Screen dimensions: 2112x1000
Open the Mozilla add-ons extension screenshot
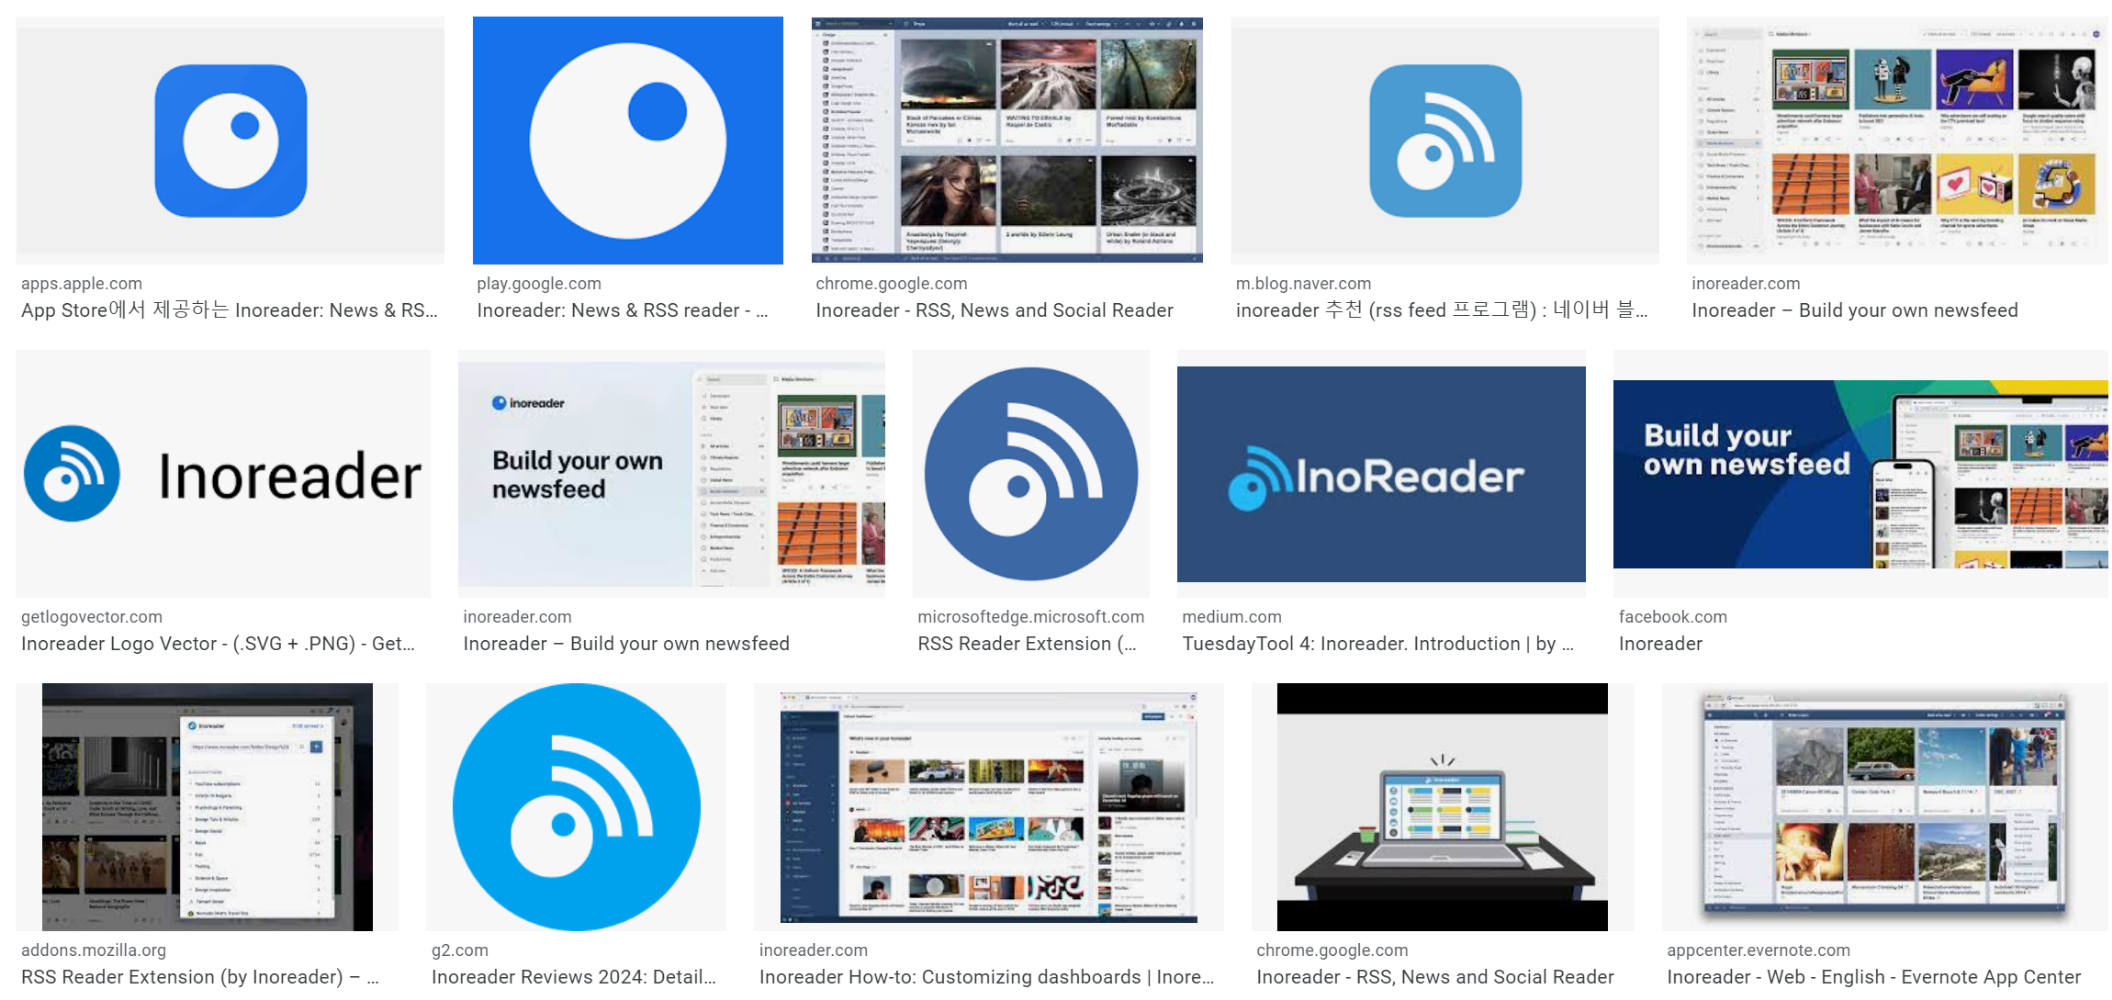(207, 807)
